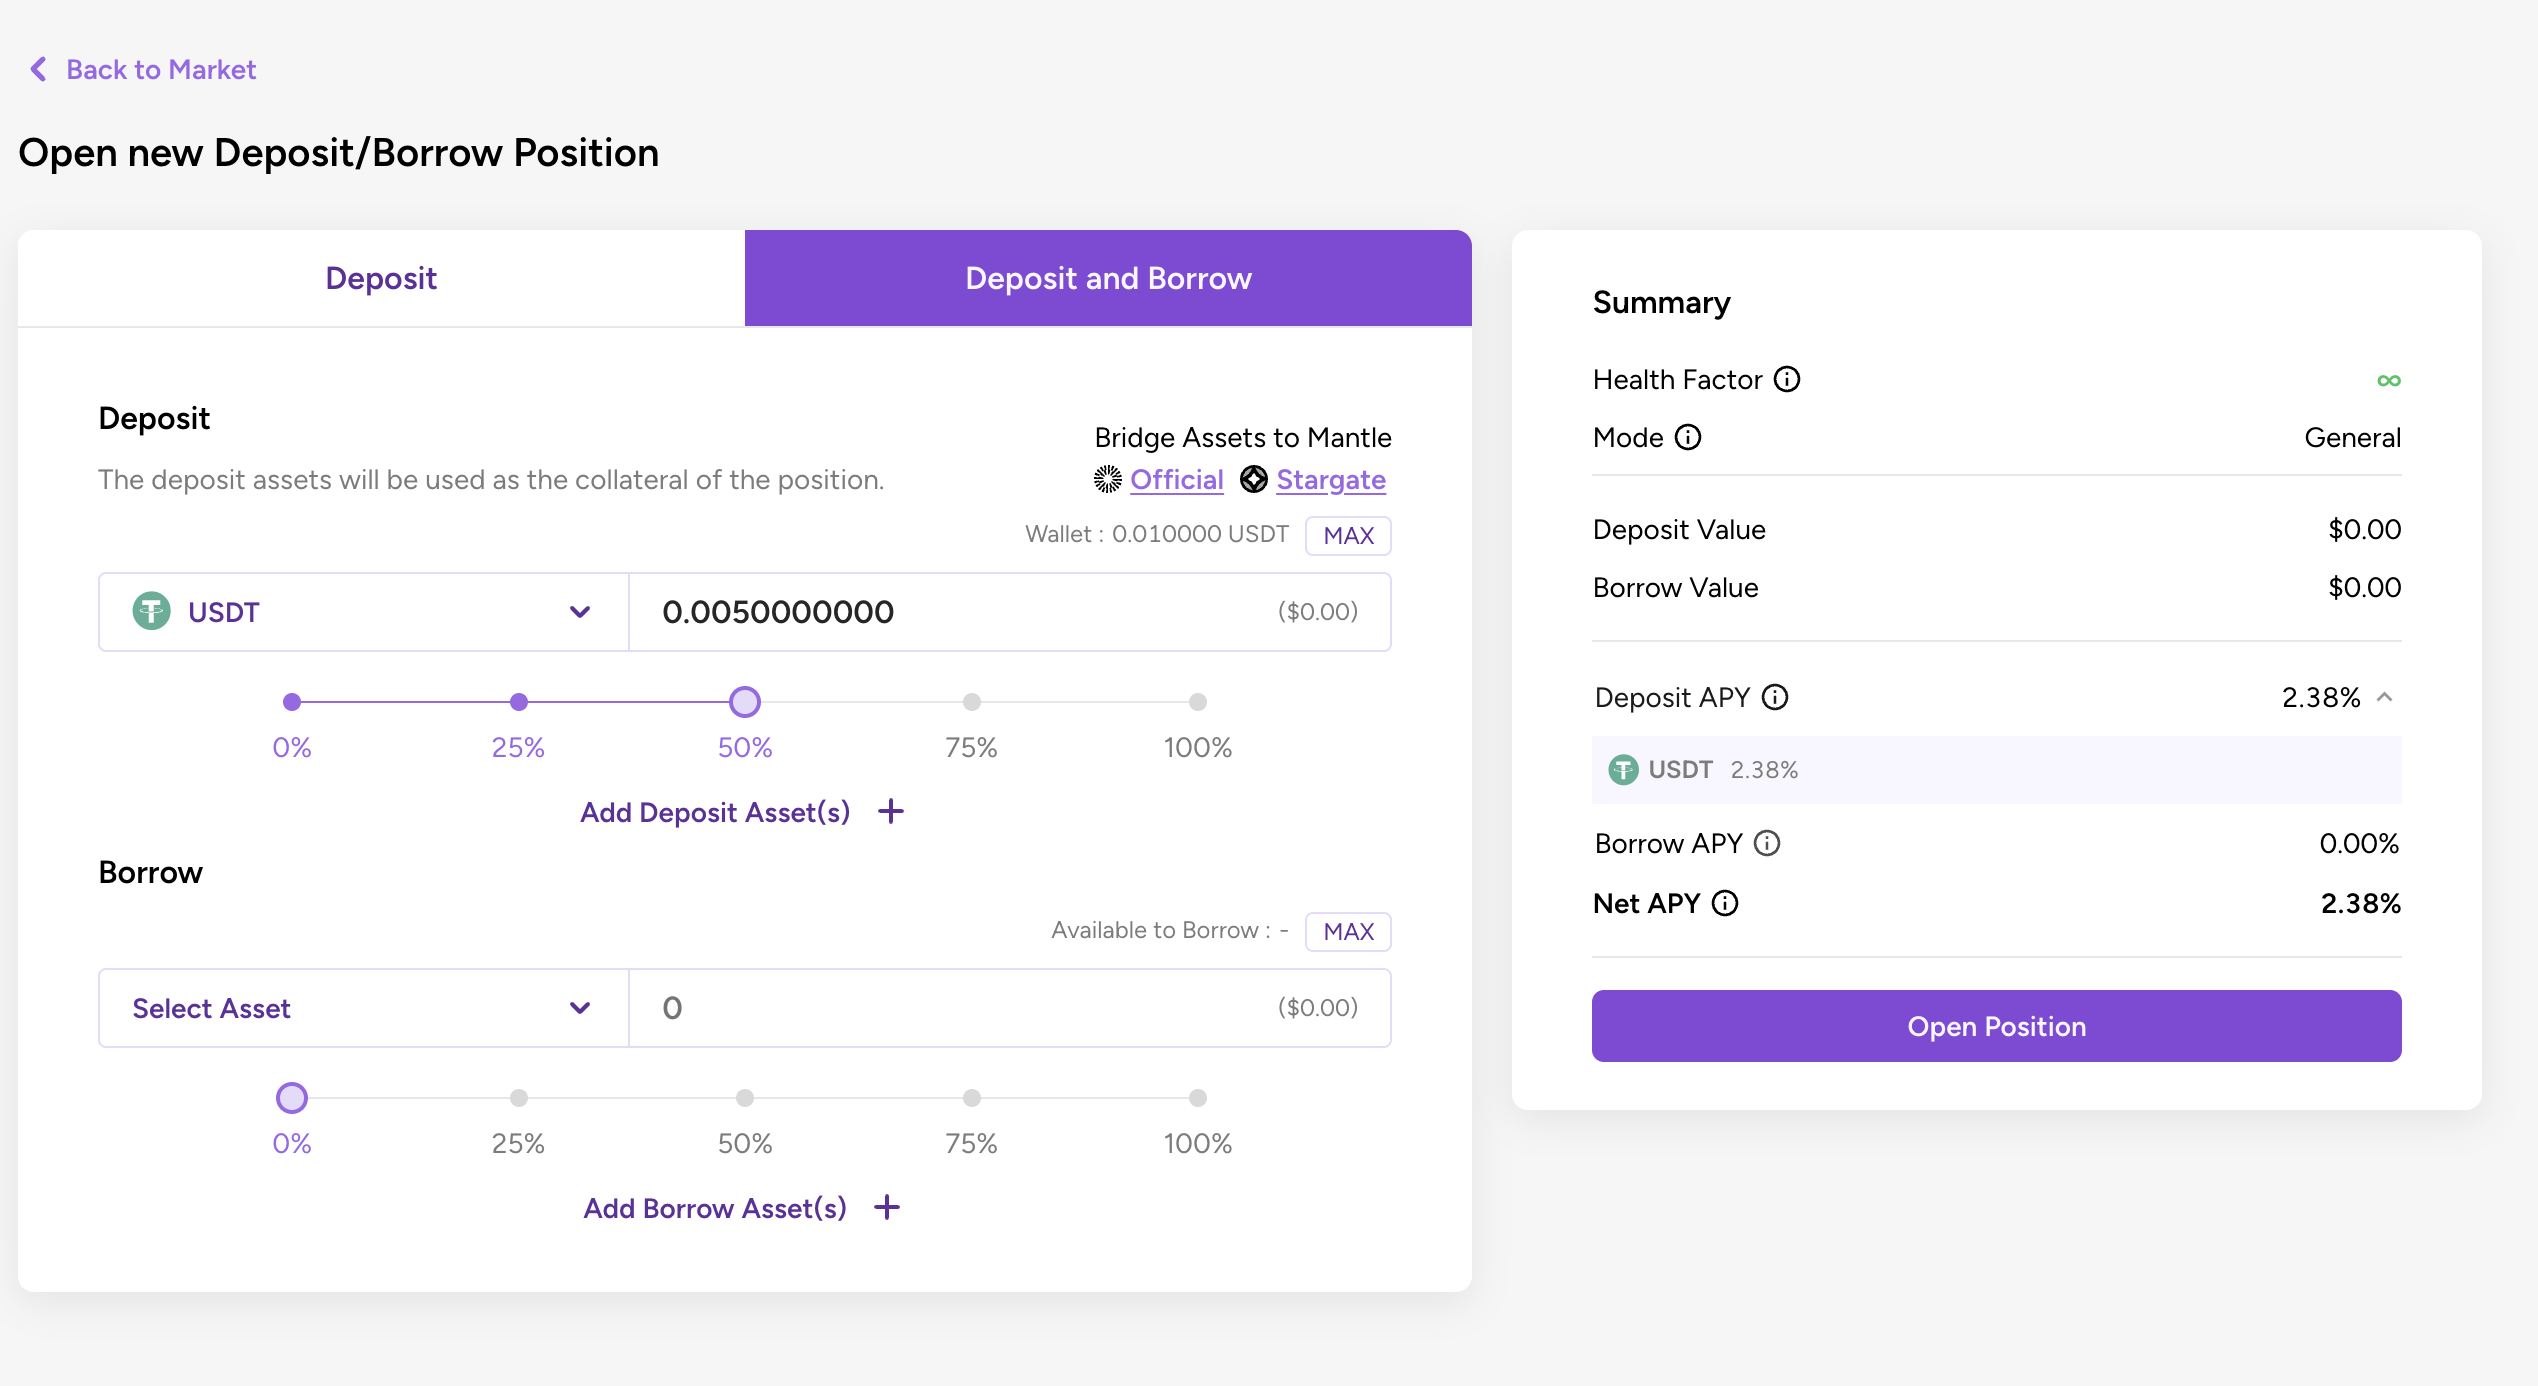
Task: Switch to the Deposit tab
Action: (x=381, y=278)
